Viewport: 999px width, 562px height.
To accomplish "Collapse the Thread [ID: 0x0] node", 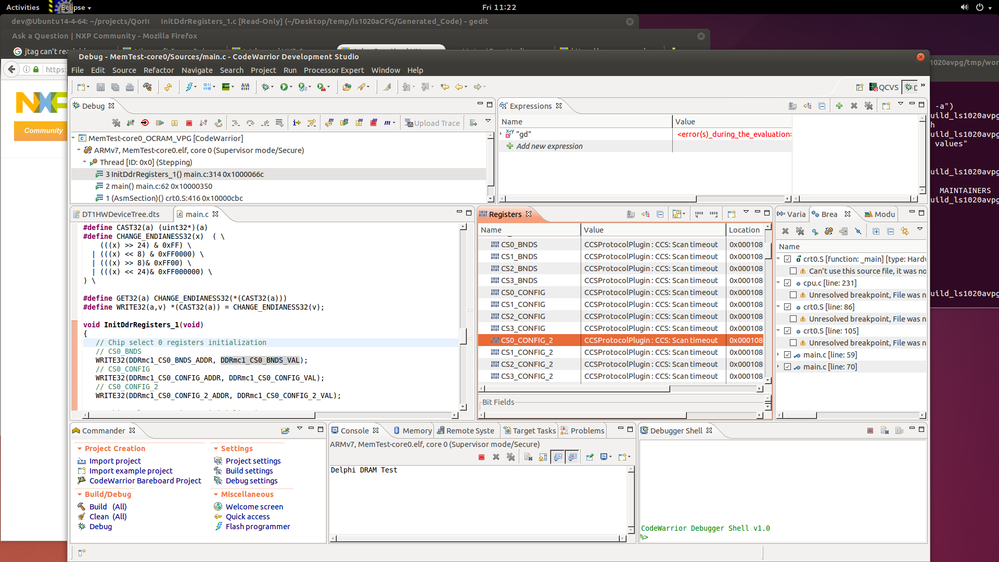I will click(85, 162).
